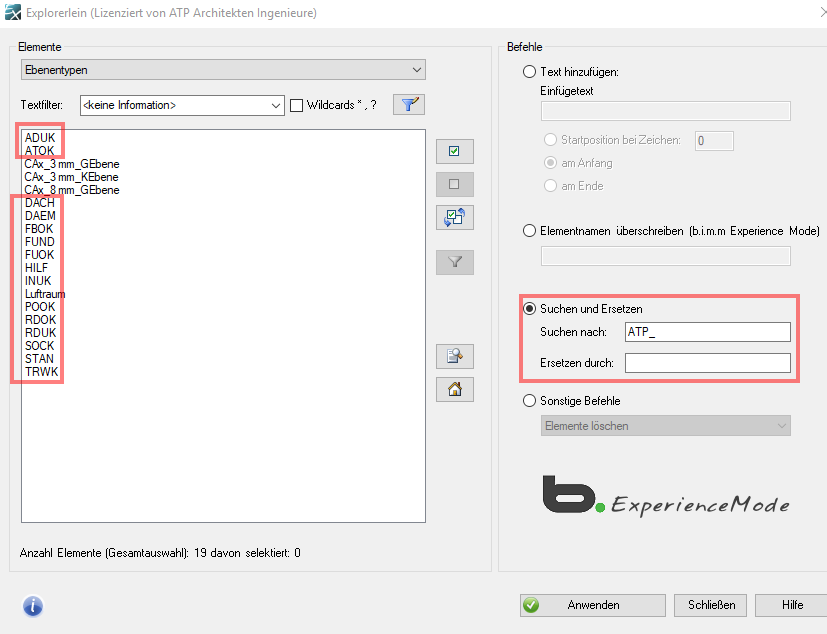Click the preview magnifier document button

(454, 356)
